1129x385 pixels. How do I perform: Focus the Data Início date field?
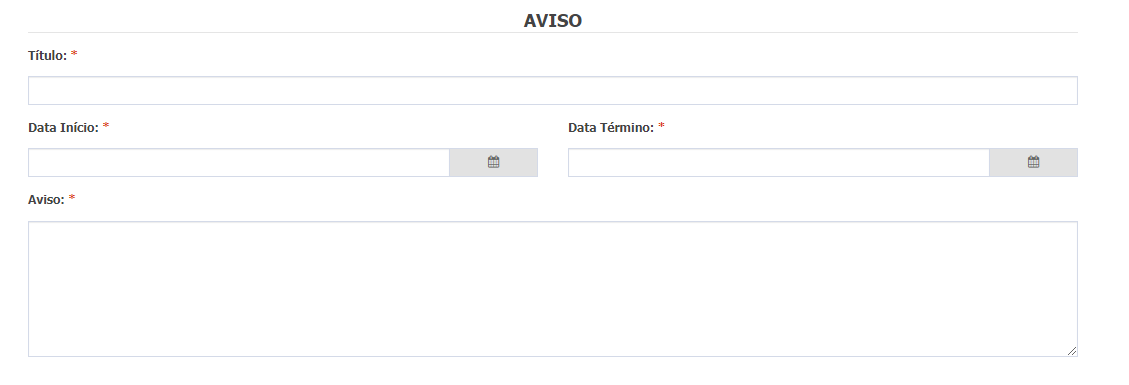[239, 163]
